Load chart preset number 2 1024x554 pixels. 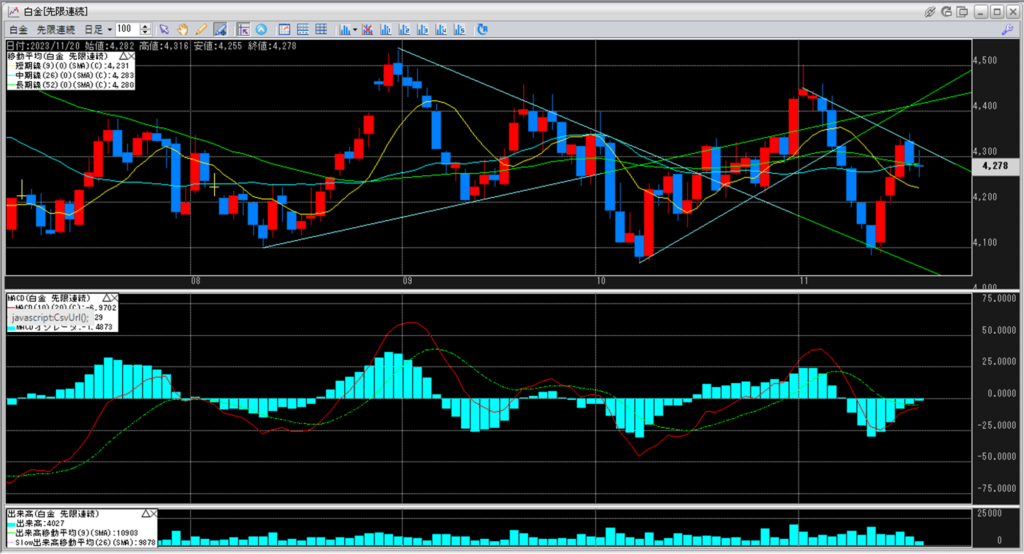tap(404, 29)
